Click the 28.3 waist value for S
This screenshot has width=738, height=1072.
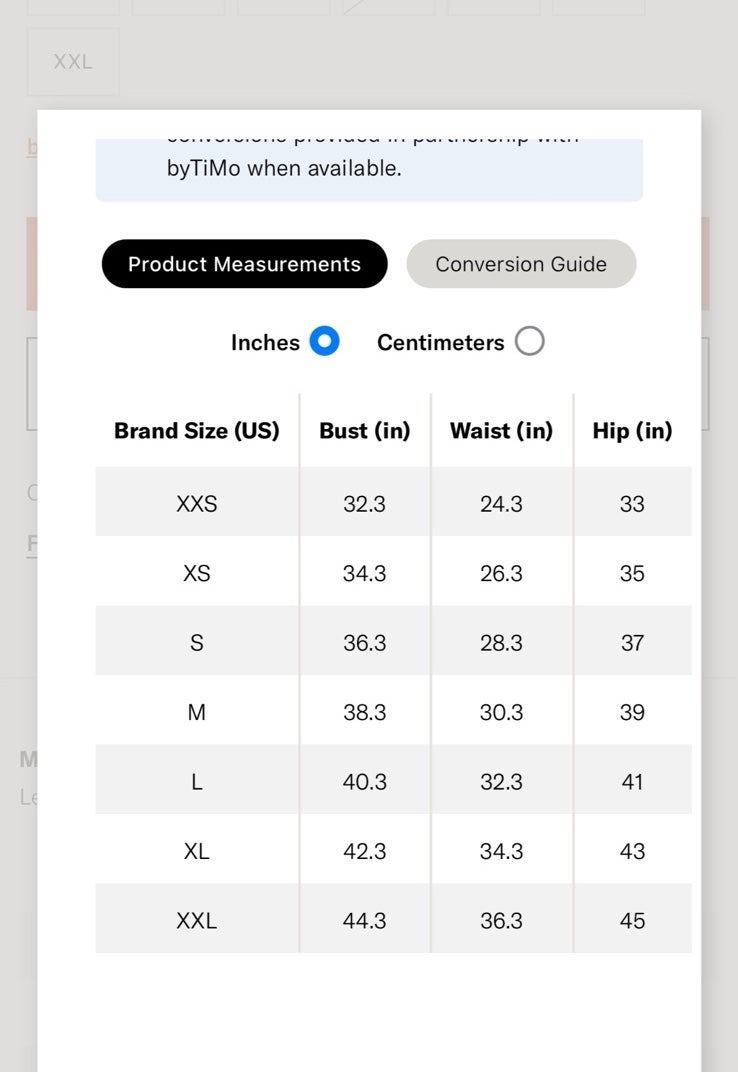coord(501,643)
